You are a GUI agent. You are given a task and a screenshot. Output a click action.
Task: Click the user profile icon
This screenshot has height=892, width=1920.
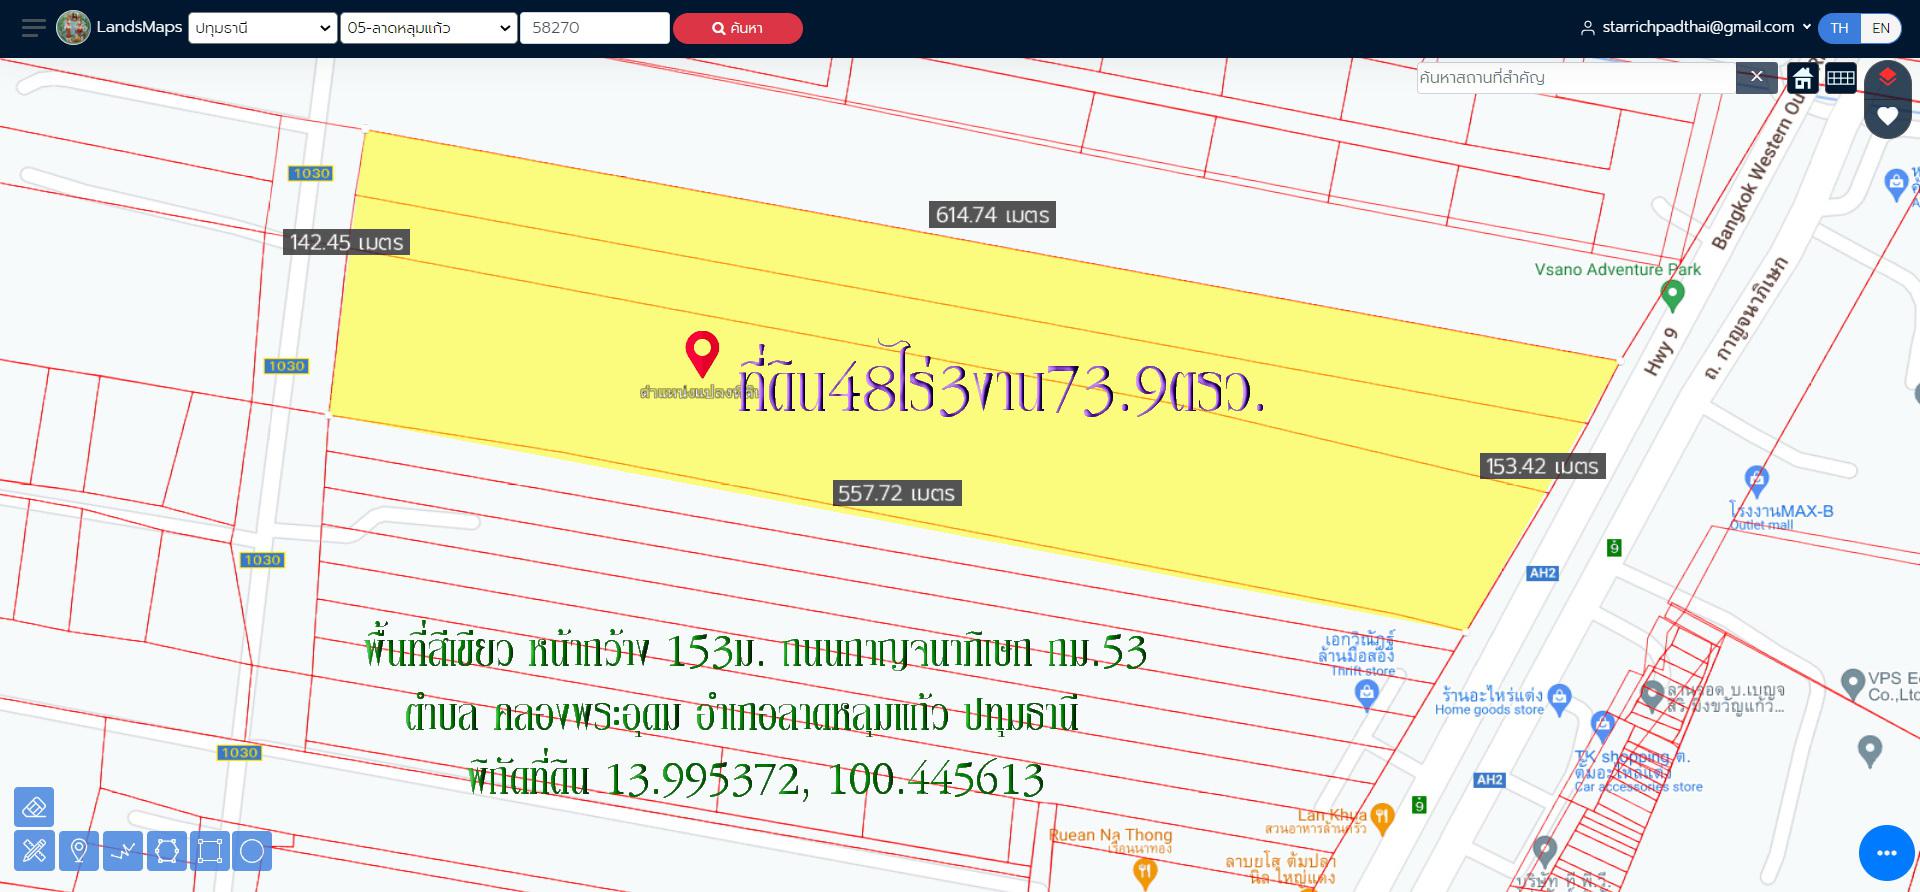point(1587,28)
